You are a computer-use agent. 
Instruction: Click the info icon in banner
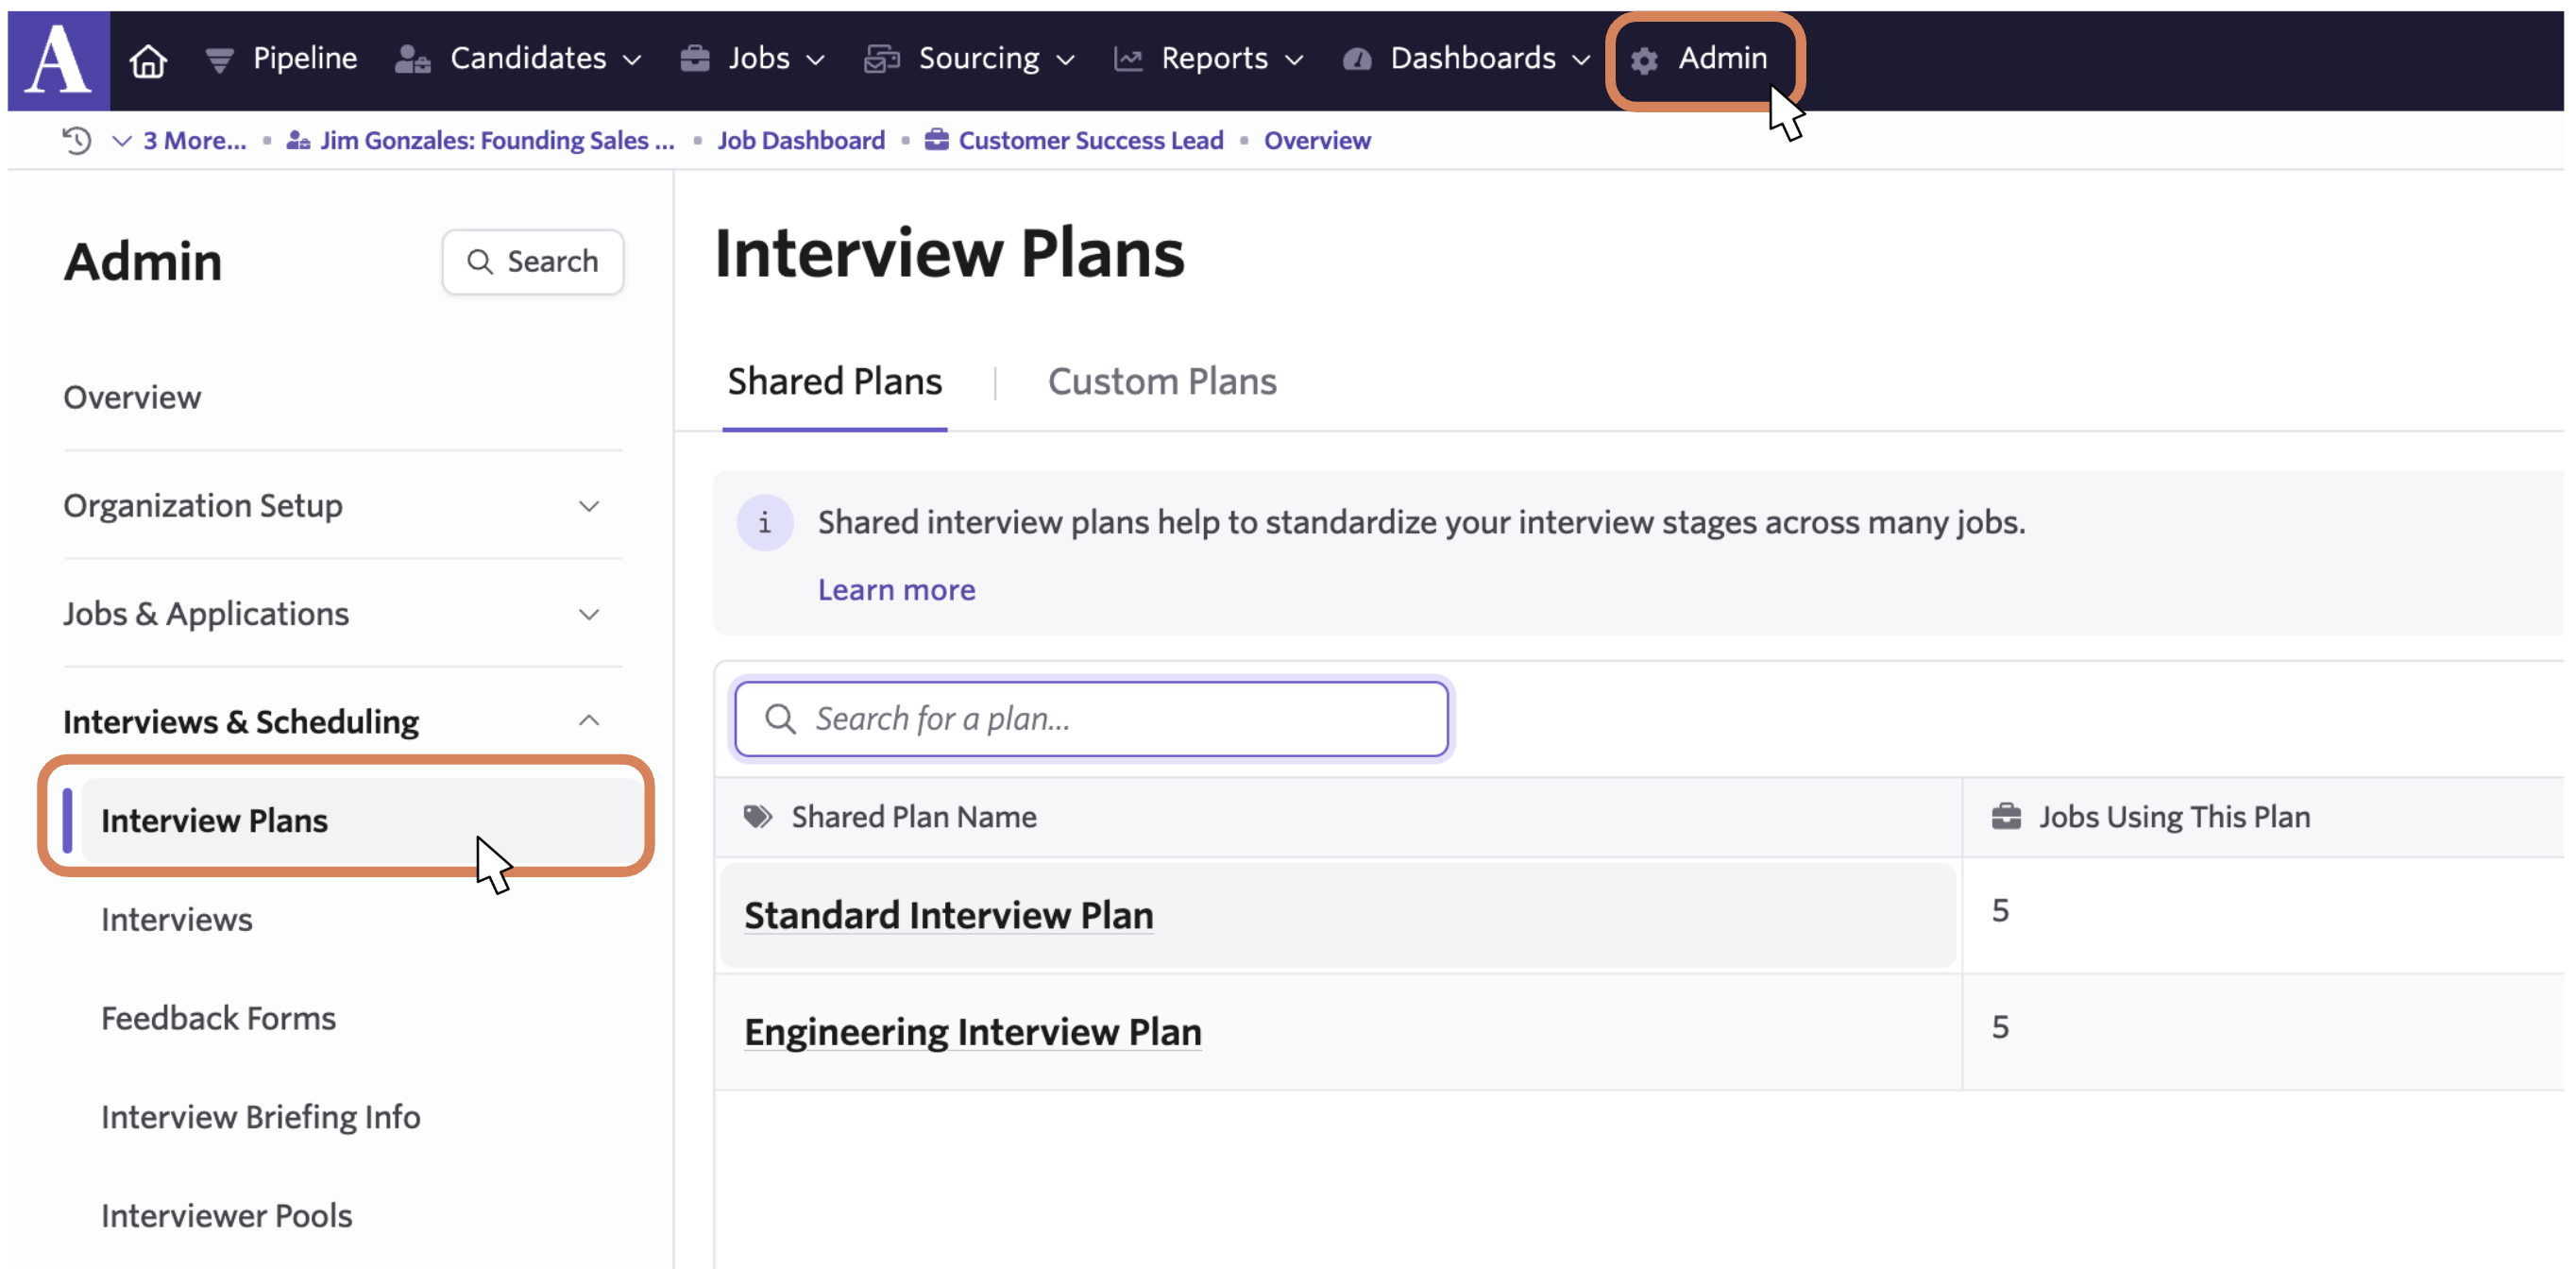click(x=764, y=522)
